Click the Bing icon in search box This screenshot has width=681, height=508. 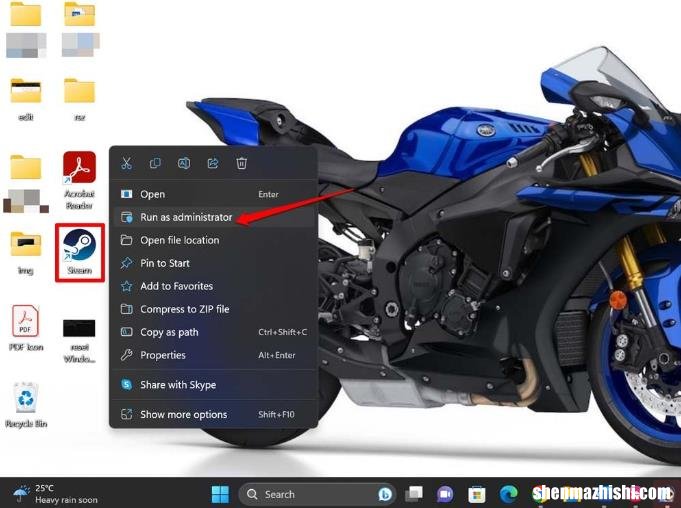[x=384, y=494]
